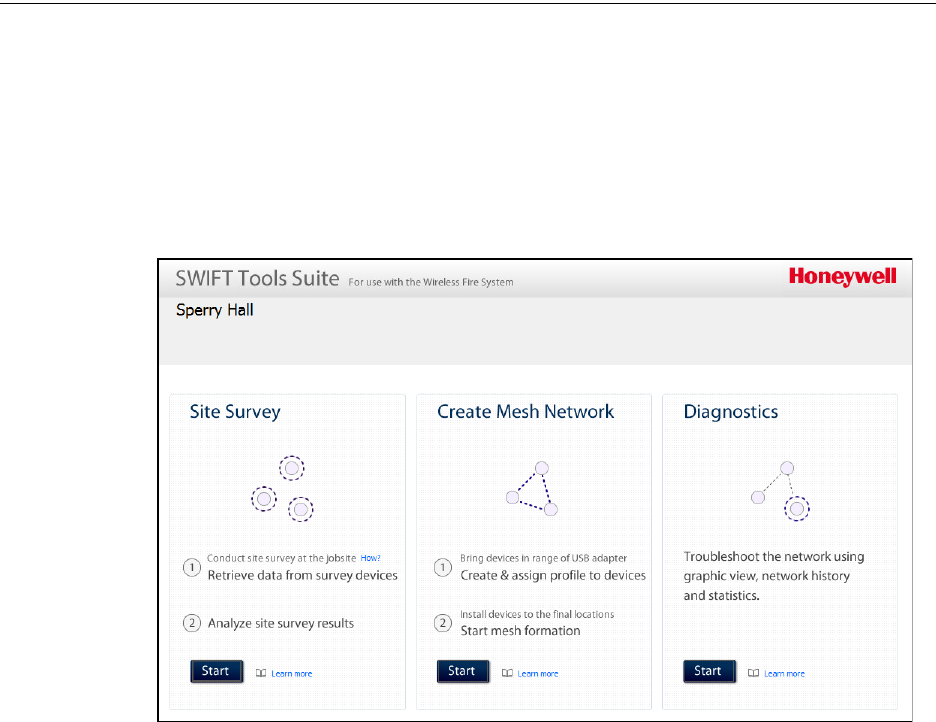The image size is (936, 722).
Task: Click step 1 circle in Create Mesh Network card
Action: click(x=442, y=567)
